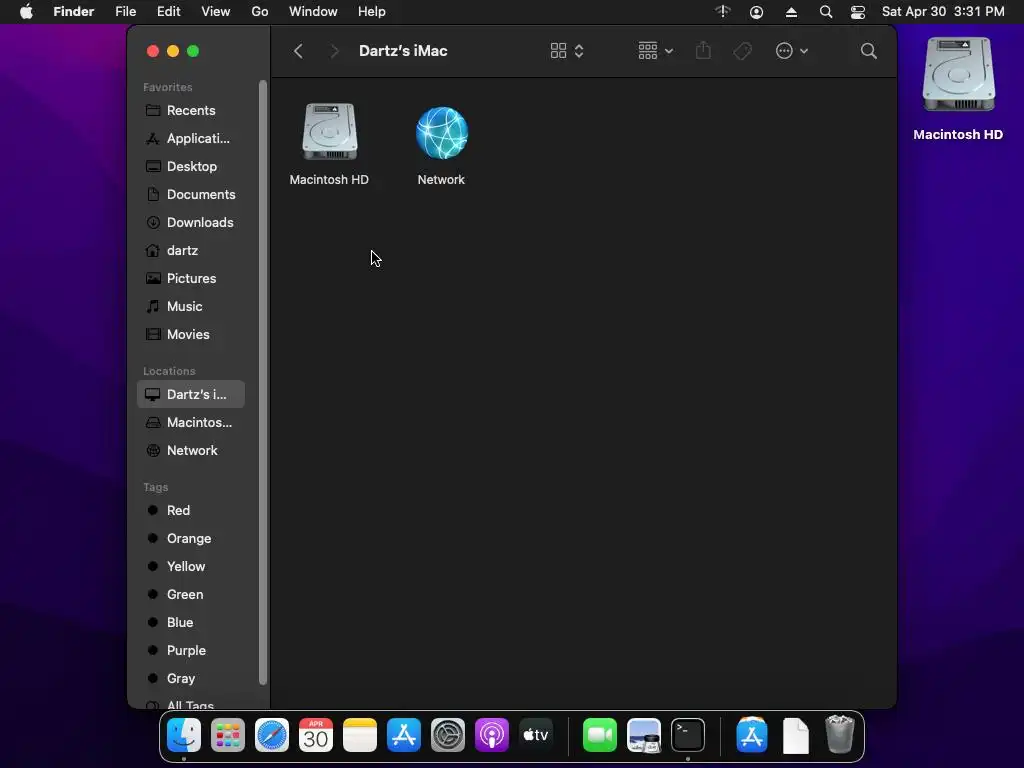This screenshot has height=768, width=1024.
Task: Filter by the Gray tag
Action: (191, 679)
